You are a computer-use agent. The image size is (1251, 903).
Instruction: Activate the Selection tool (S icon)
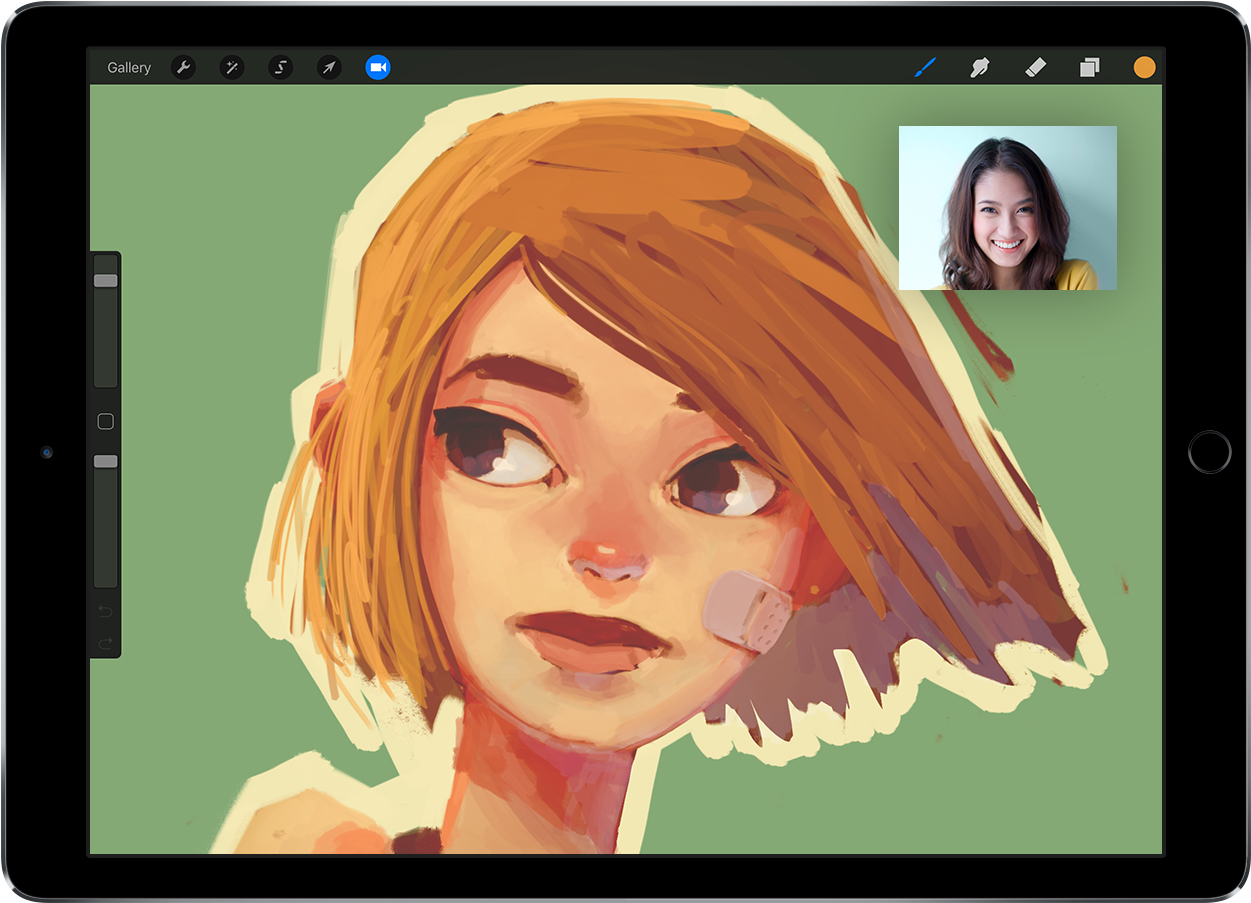click(x=280, y=67)
